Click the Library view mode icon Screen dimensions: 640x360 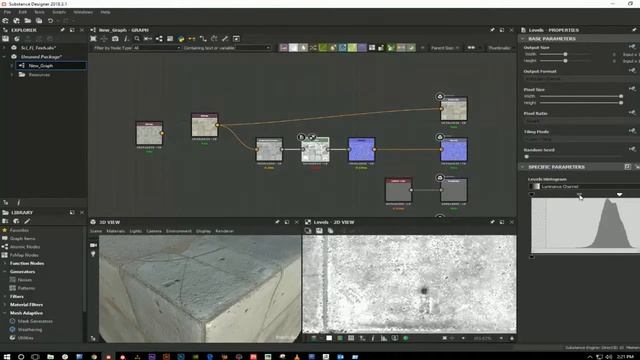[6, 221]
